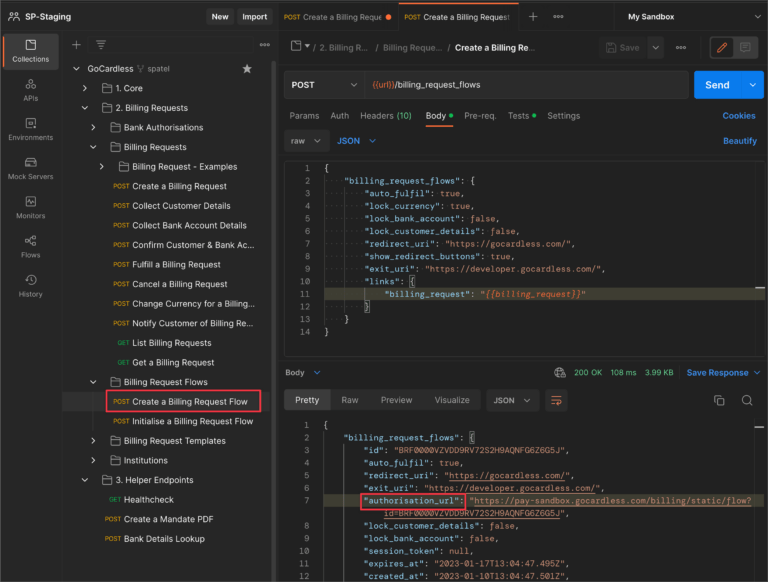Switch to the Params tab

click(x=304, y=116)
